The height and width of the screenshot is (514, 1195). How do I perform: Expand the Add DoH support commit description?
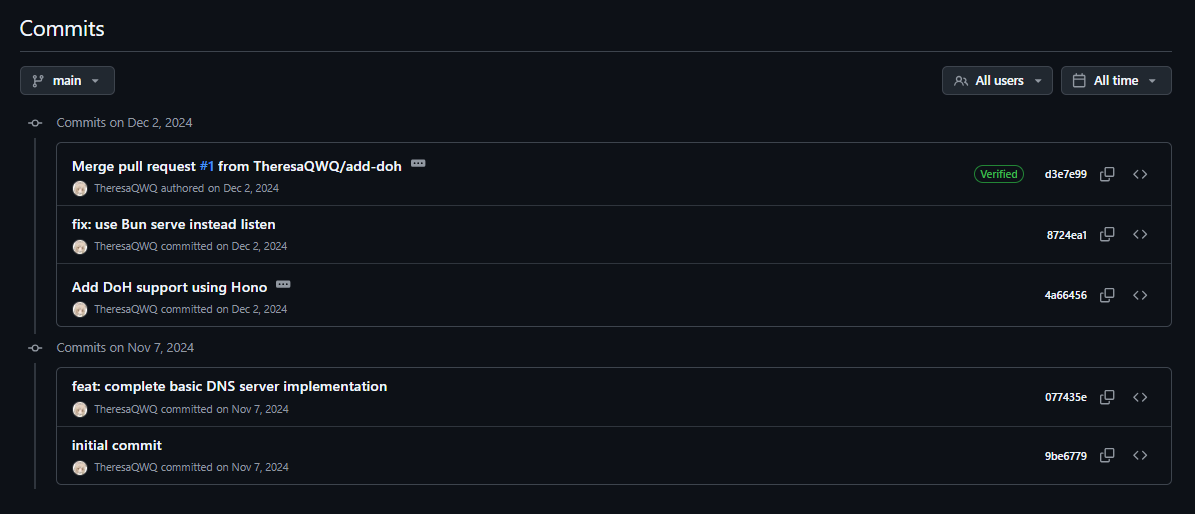pos(283,284)
